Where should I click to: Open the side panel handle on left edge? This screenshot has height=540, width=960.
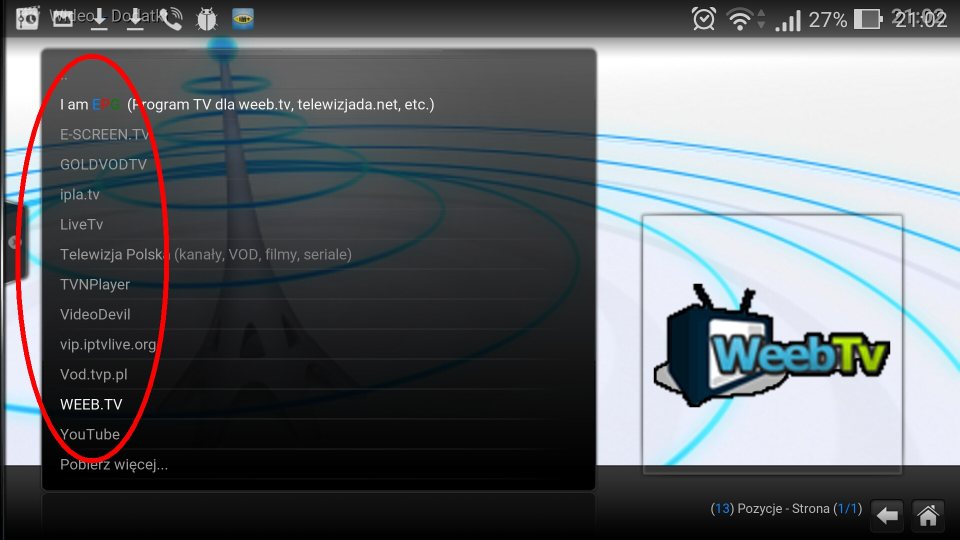[14, 242]
